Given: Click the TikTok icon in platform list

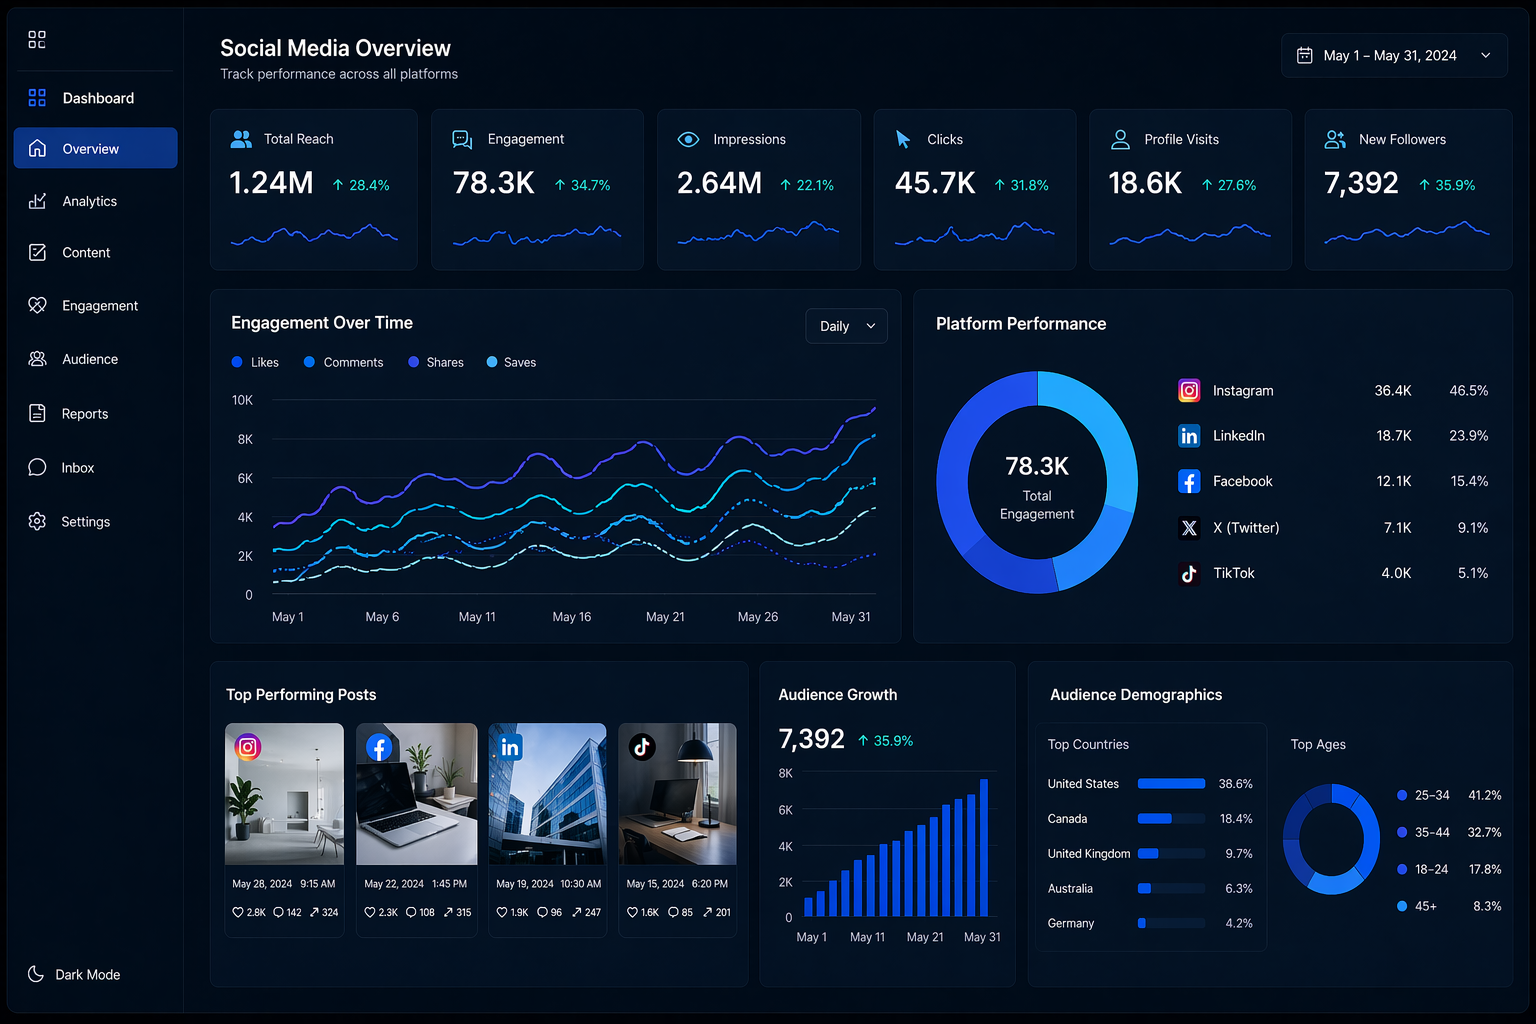Looking at the screenshot, I should point(1189,574).
